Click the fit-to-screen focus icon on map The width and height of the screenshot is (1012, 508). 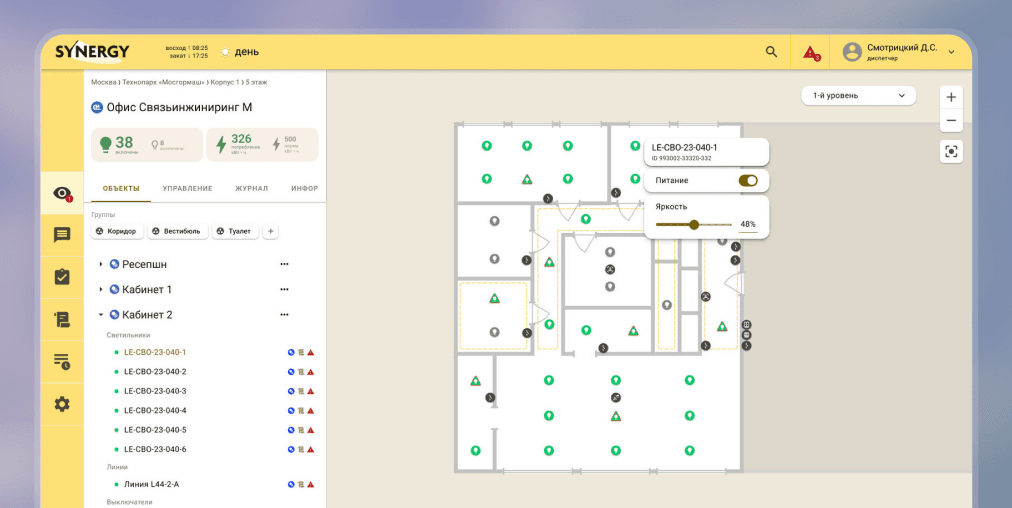coord(951,152)
